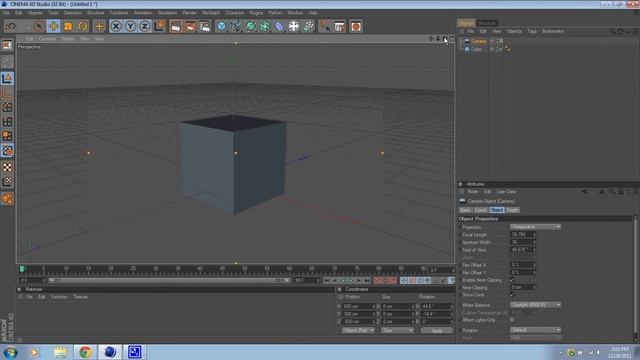Click the timeline preview range slider
Screen dimensions: 640x360
pos(170,280)
